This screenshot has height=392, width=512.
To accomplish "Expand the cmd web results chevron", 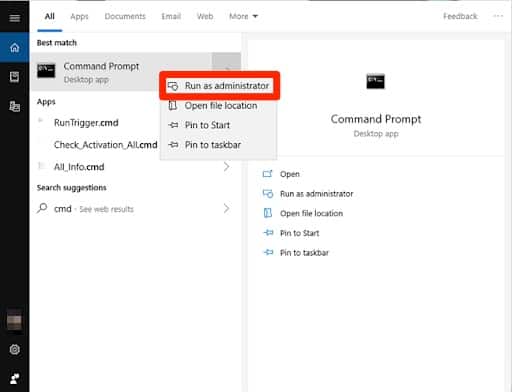I will coord(227,209).
